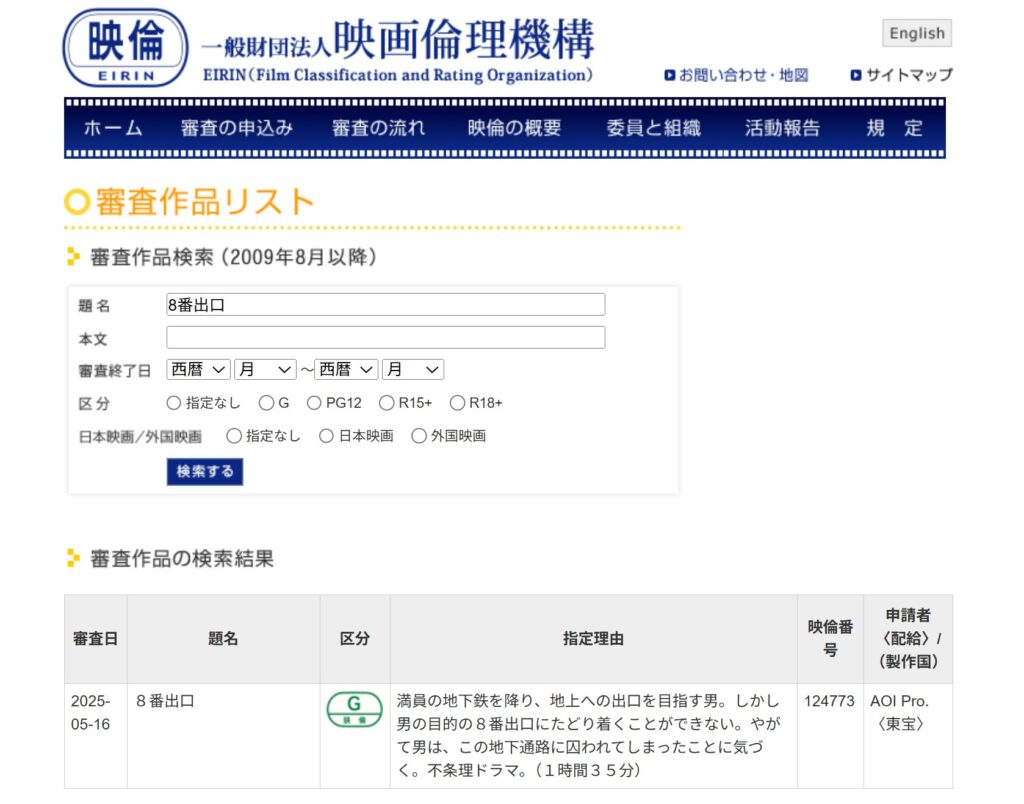Click the 審査日 column header
1024x804 pixels.
click(95, 639)
